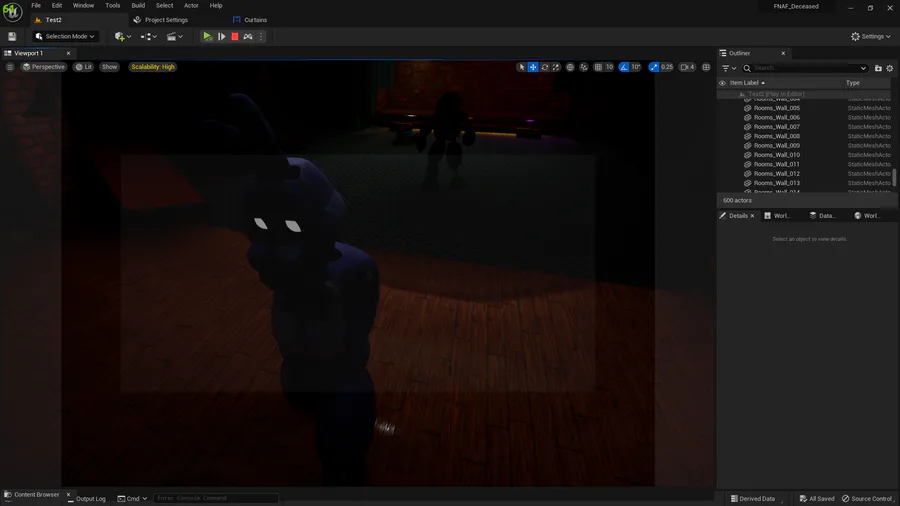Toggle the world coordinate system globe icon

tap(570, 67)
